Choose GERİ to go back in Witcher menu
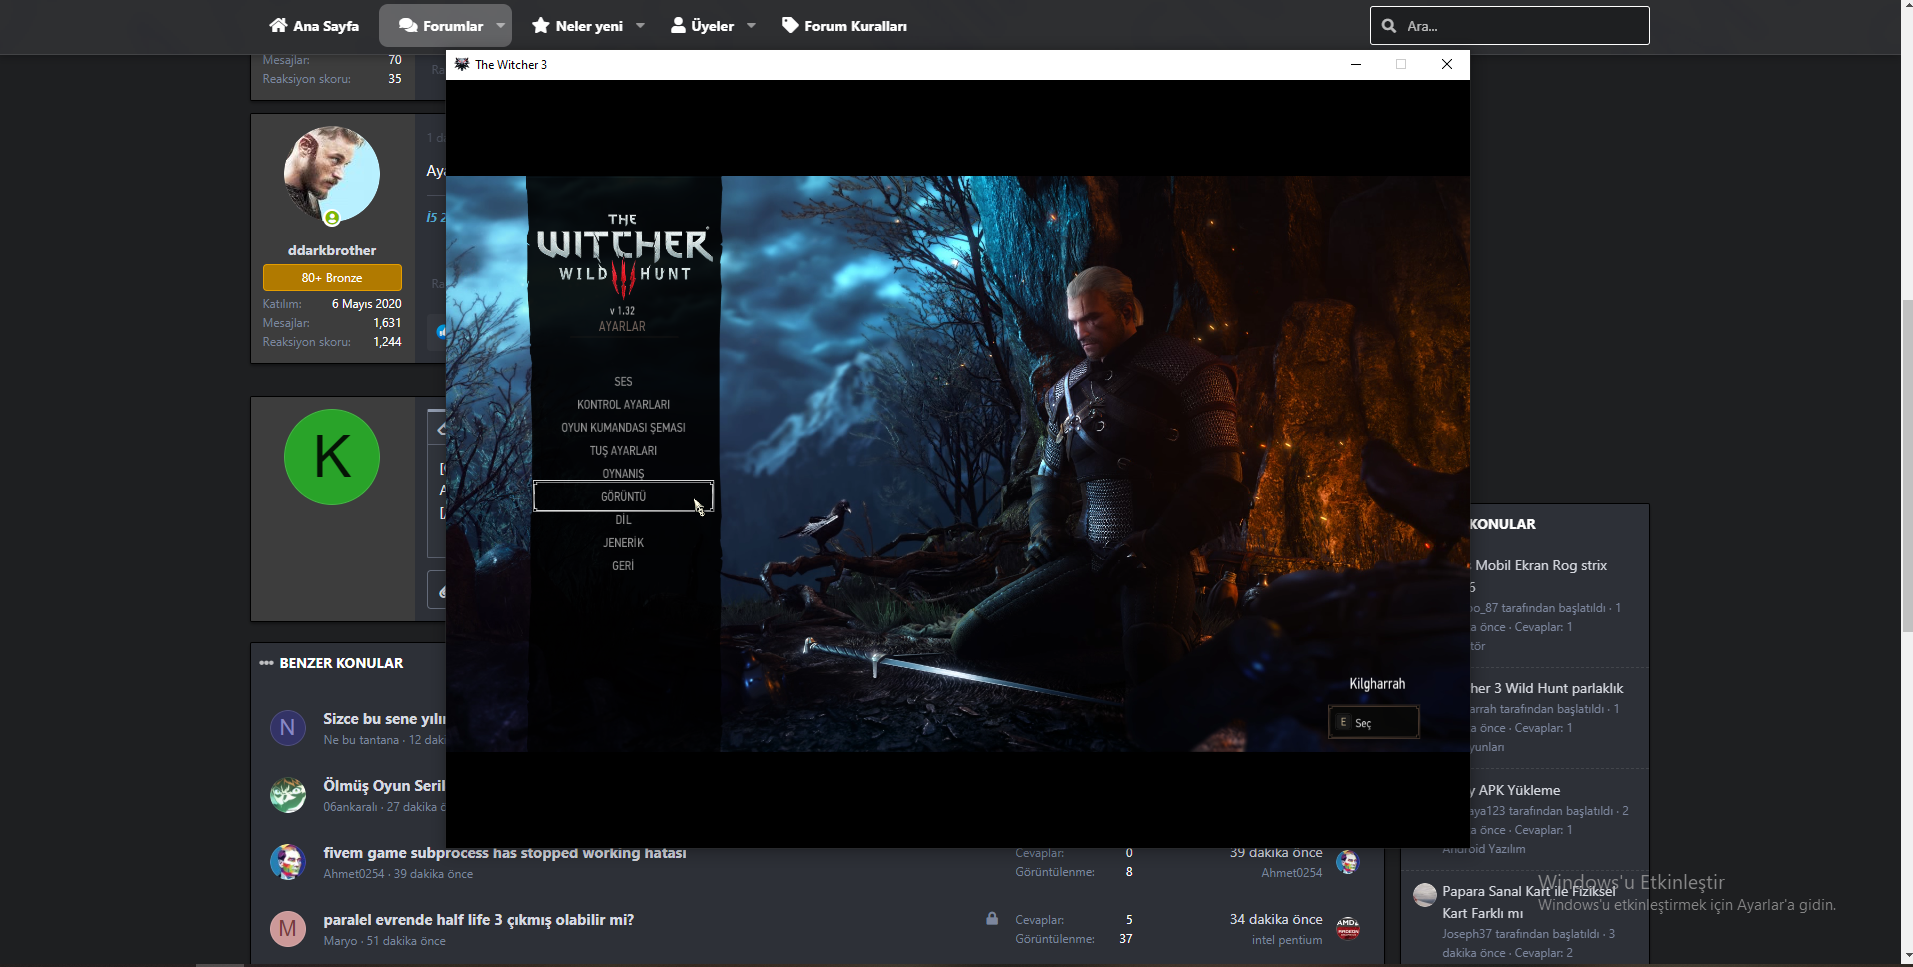Image resolution: width=1913 pixels, height=967 pixels. pos(623,566)
